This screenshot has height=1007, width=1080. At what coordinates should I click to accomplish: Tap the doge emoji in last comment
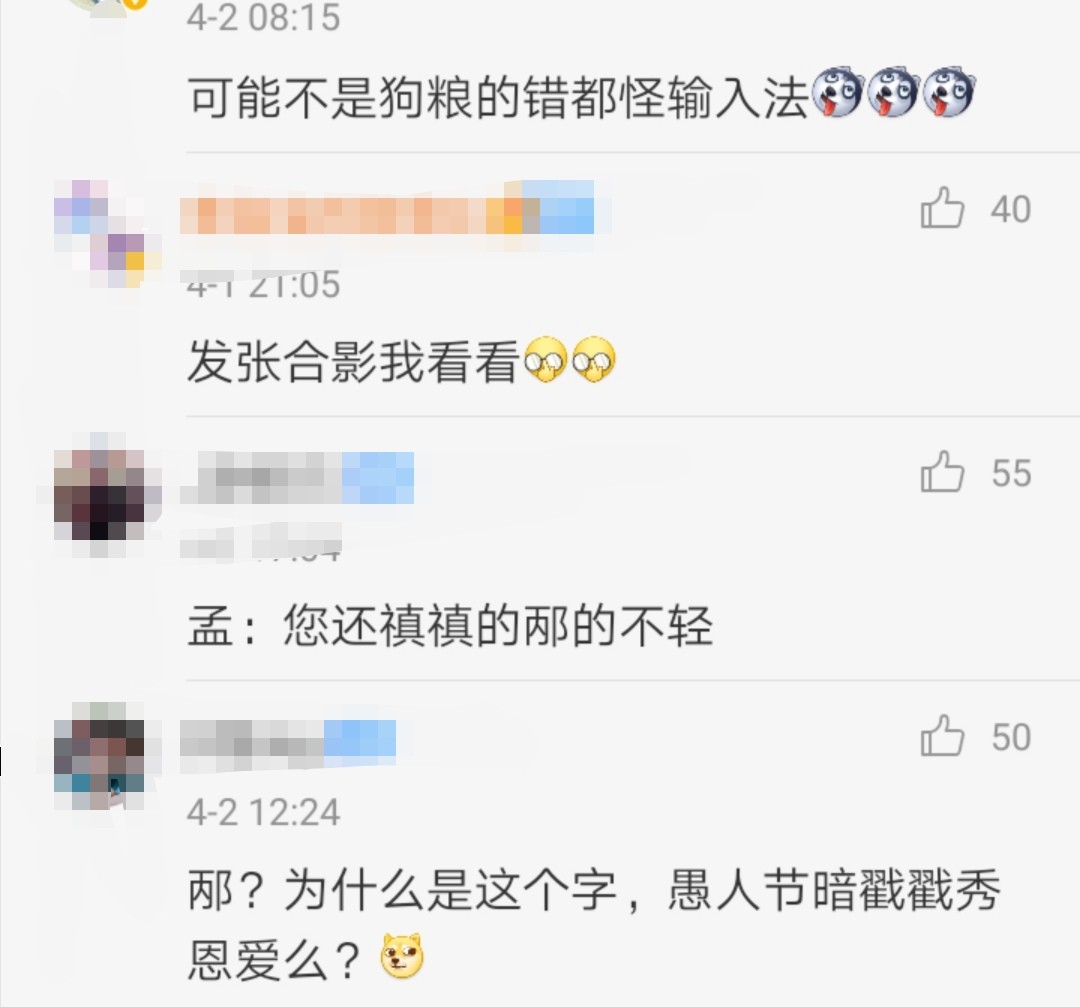tap(402, 956)
